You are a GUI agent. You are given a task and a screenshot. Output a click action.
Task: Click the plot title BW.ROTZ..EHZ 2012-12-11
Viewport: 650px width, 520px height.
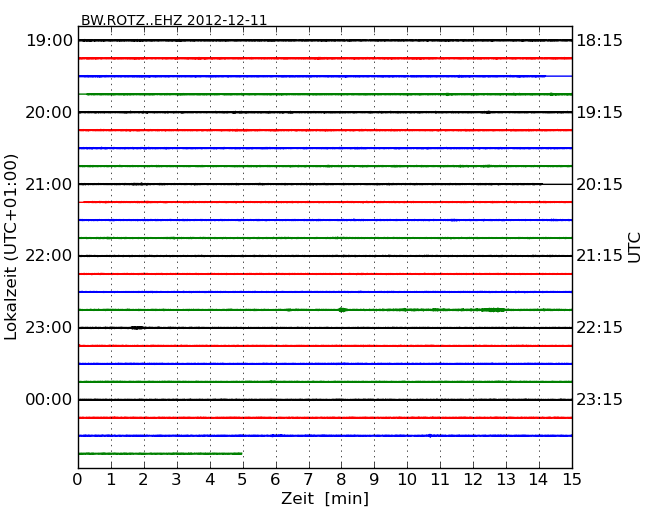[174, 20]
